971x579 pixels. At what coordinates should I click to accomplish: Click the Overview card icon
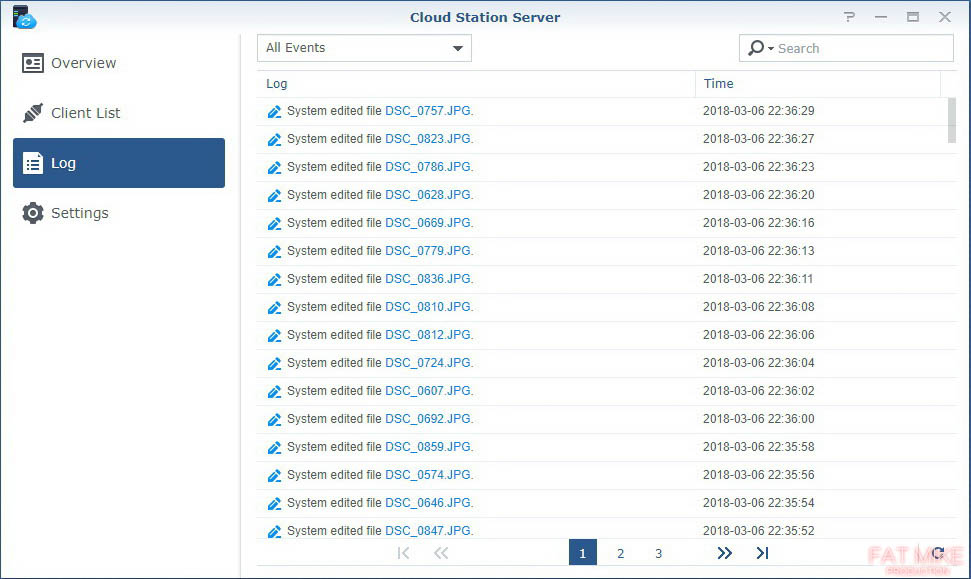(33, 63)
